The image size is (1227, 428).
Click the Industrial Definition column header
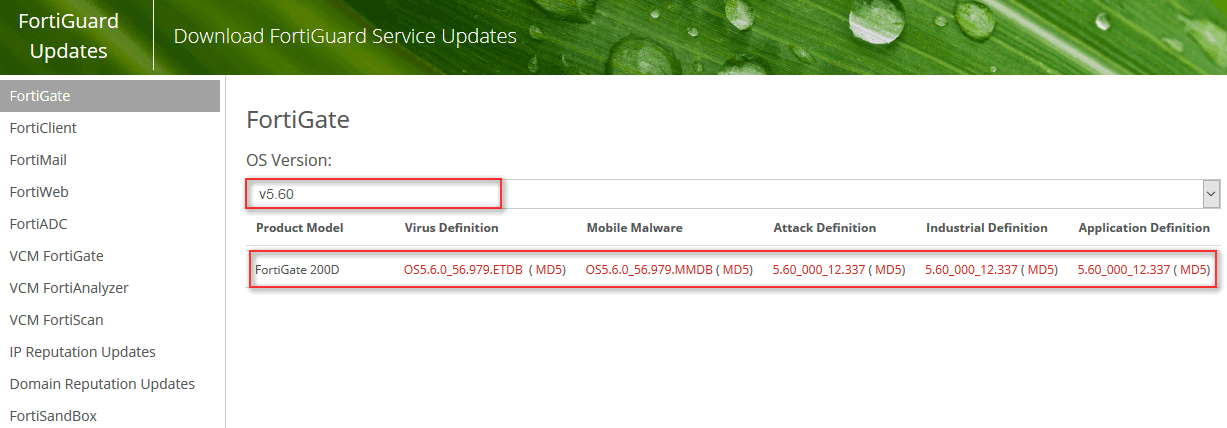pos(987,228)
